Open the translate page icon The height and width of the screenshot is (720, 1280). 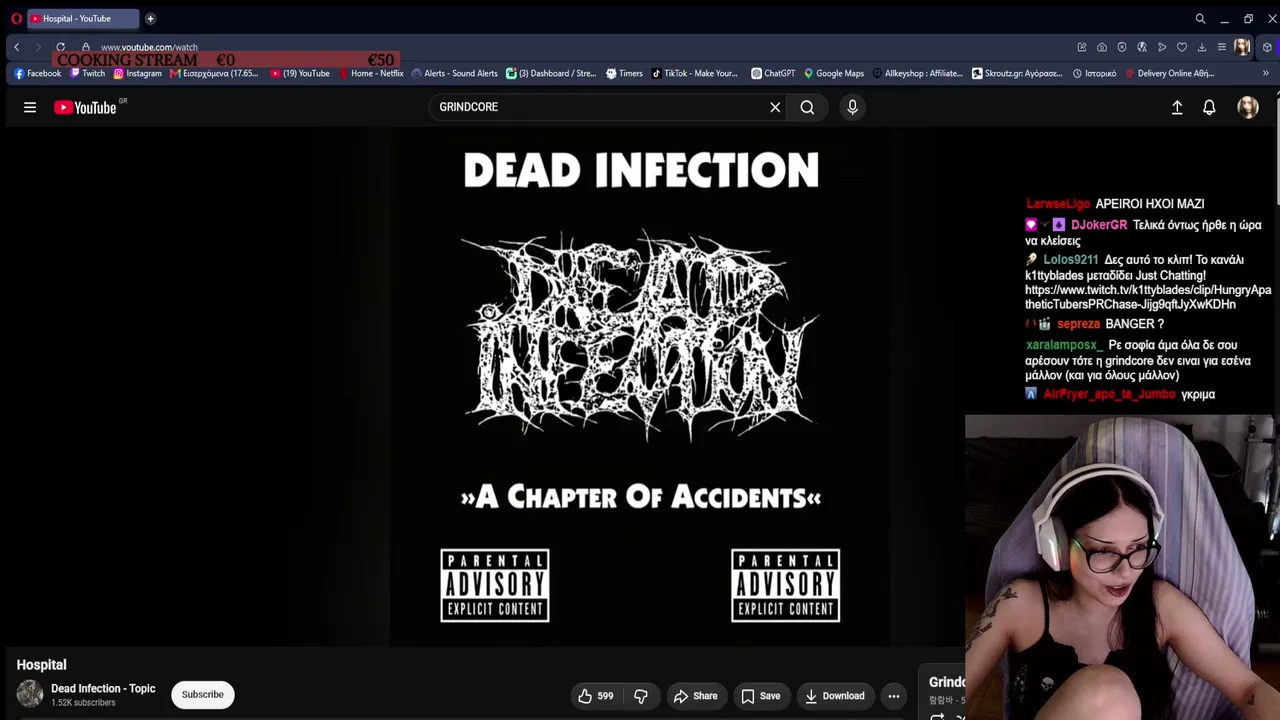[1142, 47]
